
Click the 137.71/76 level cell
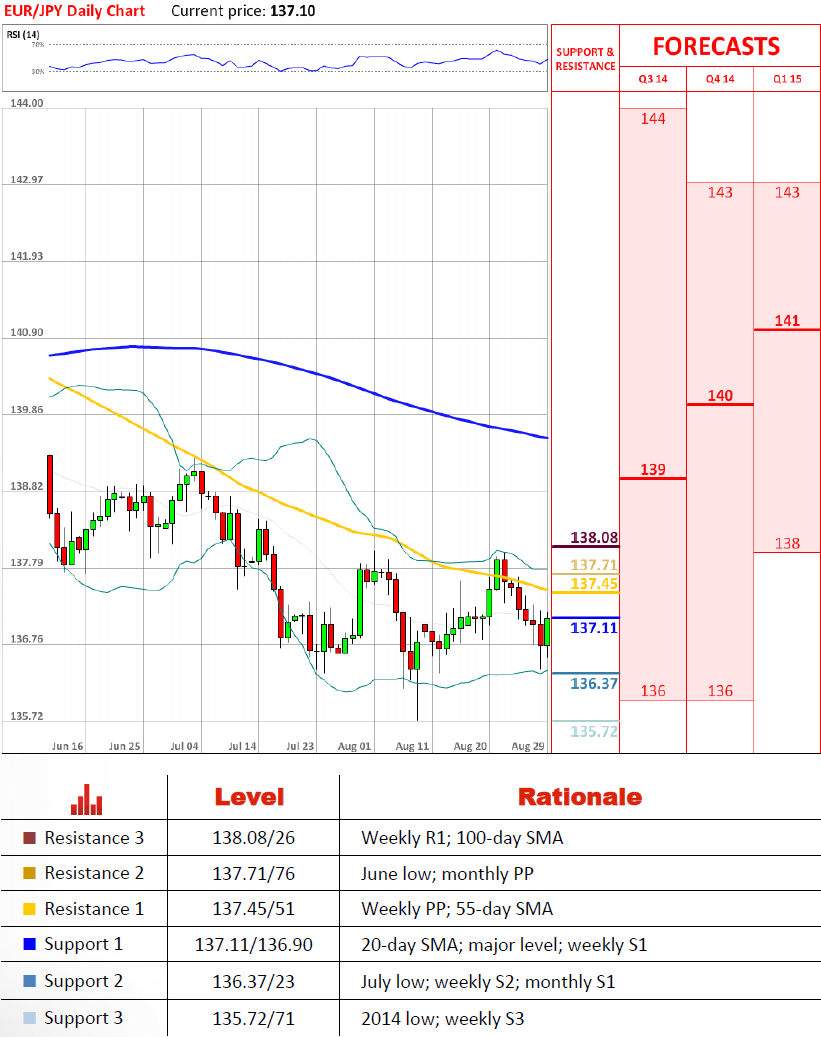tap(253, 874)
